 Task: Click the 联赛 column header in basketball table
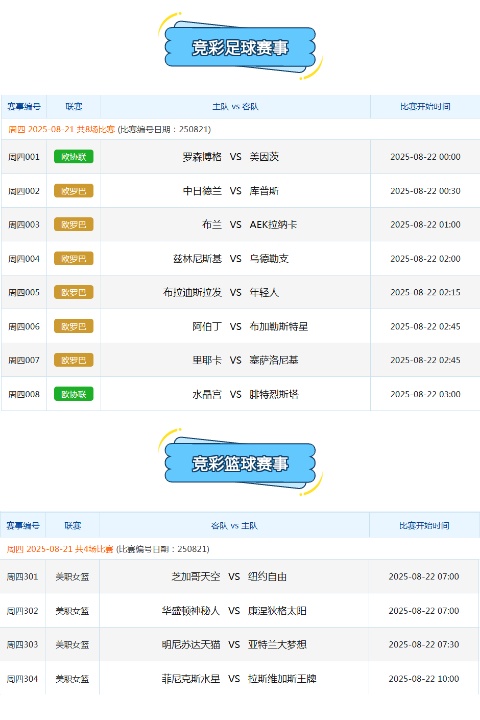73,526
